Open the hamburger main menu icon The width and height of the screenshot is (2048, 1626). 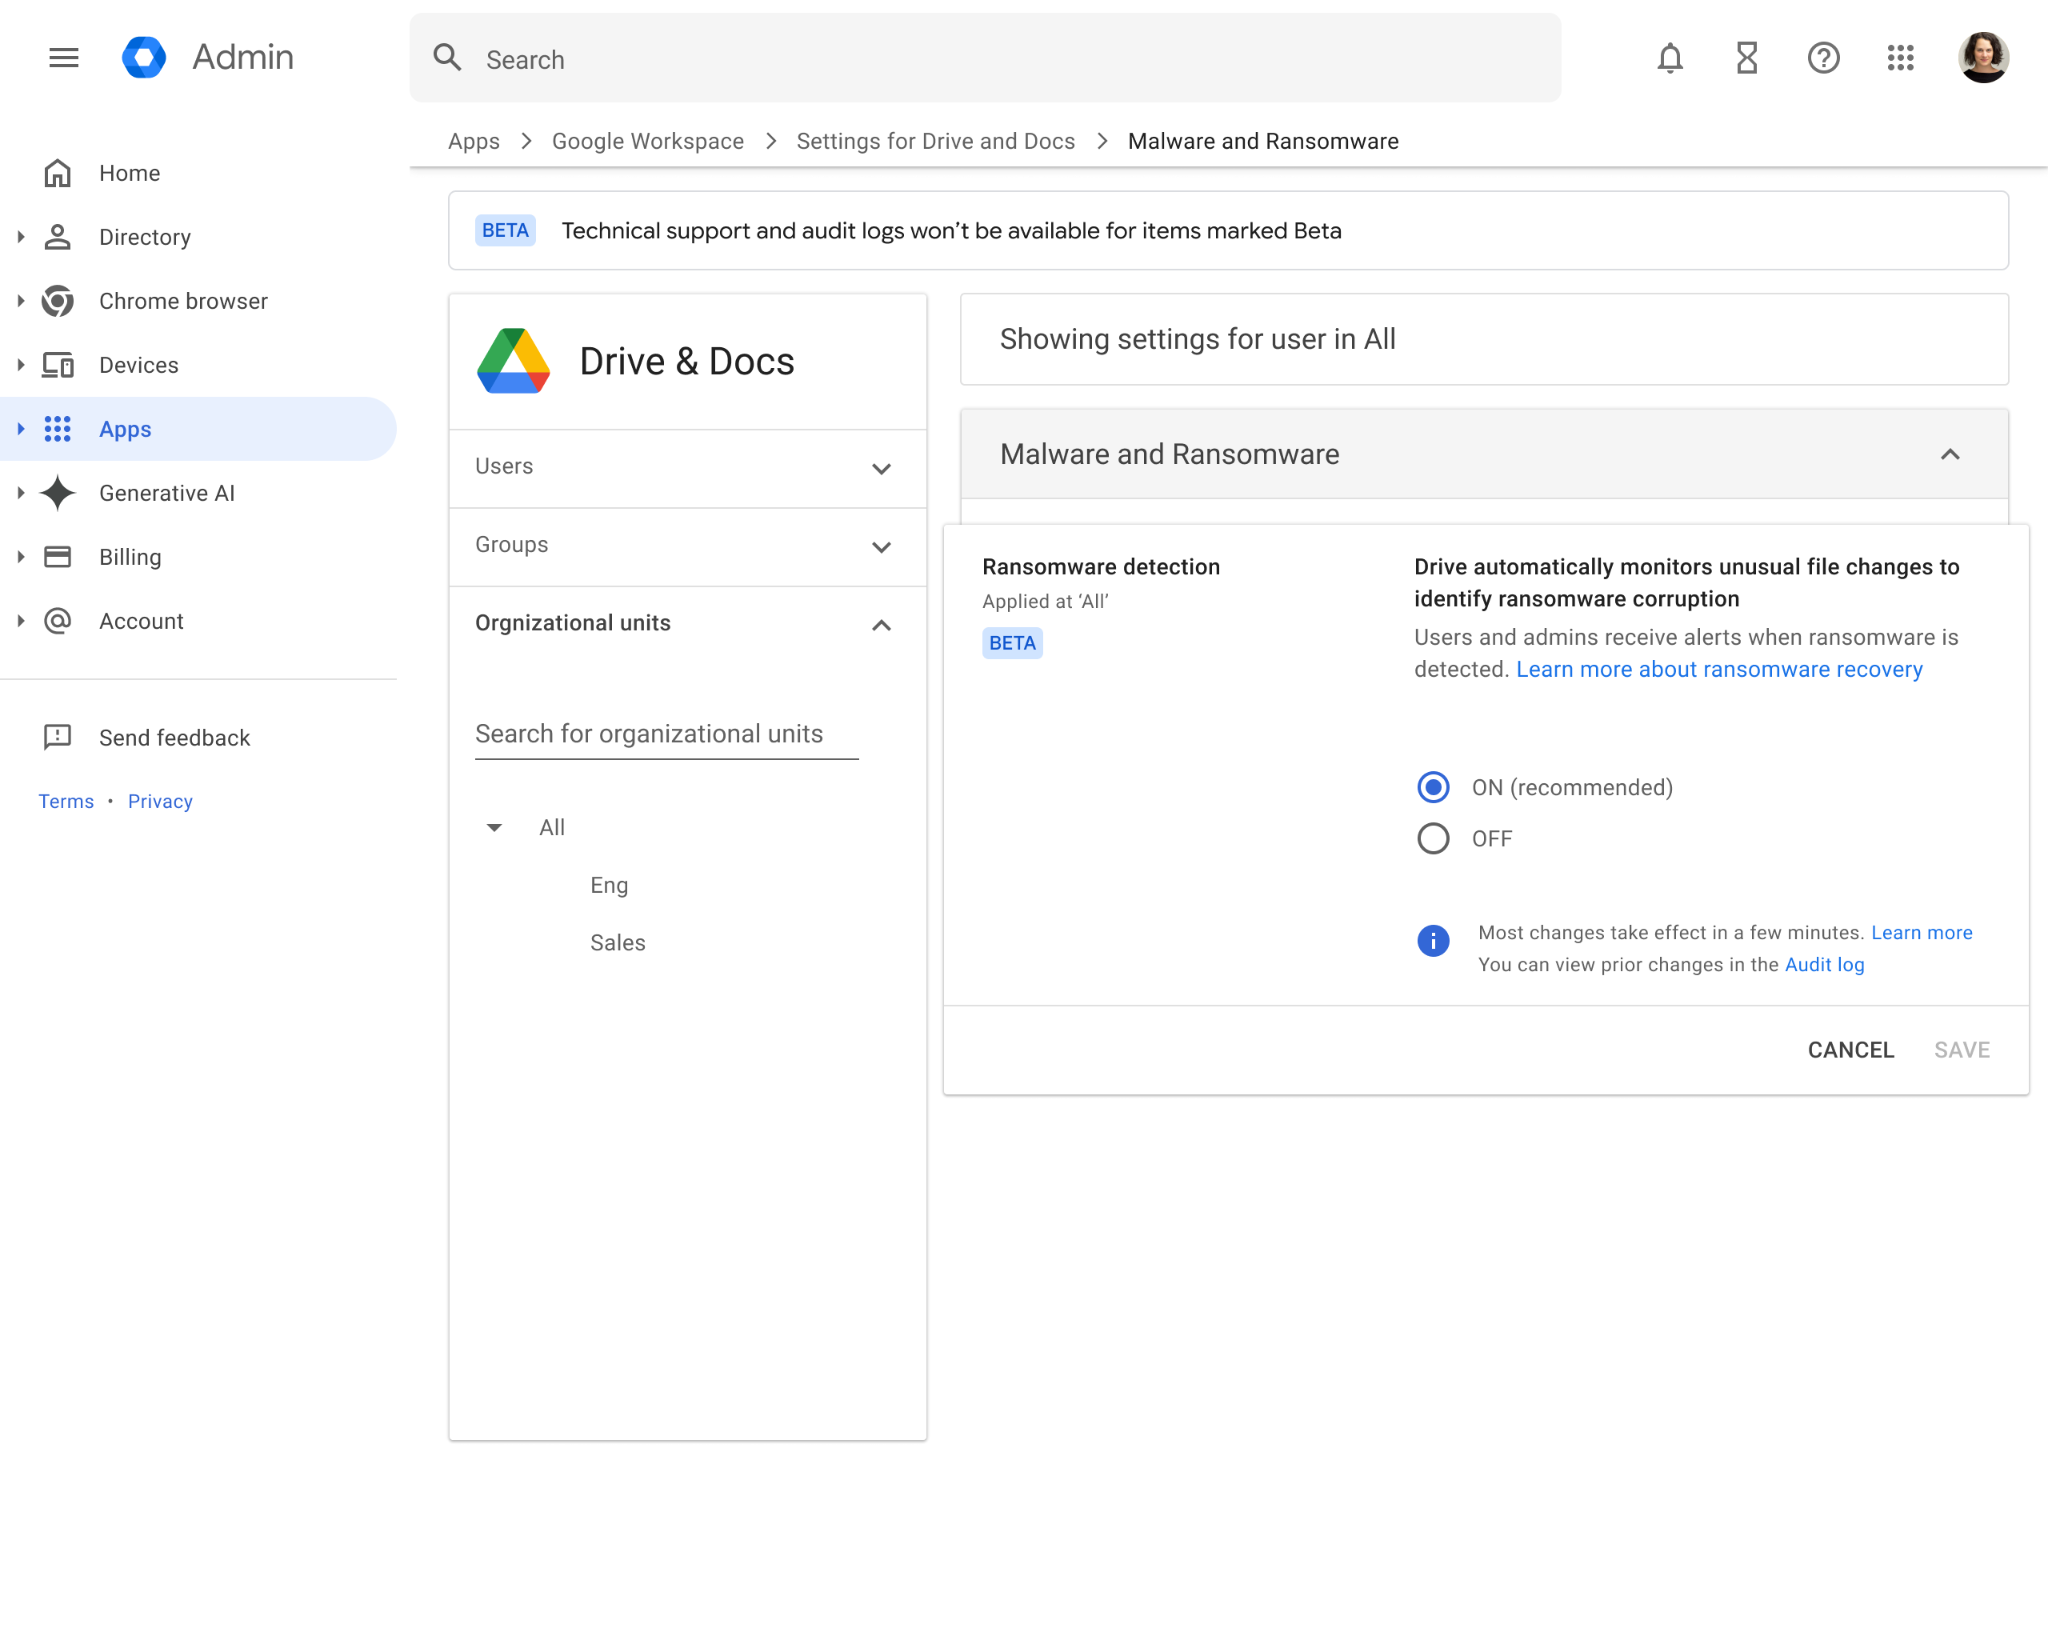pos(63,58)
